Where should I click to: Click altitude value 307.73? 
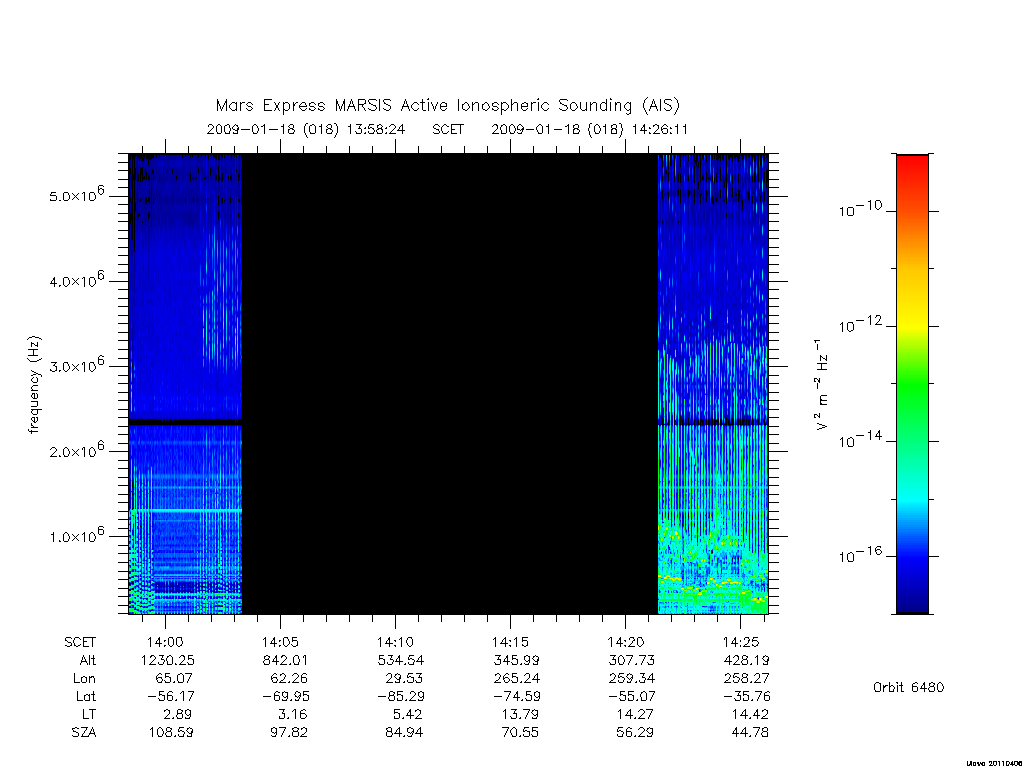[x=631, y=660]
